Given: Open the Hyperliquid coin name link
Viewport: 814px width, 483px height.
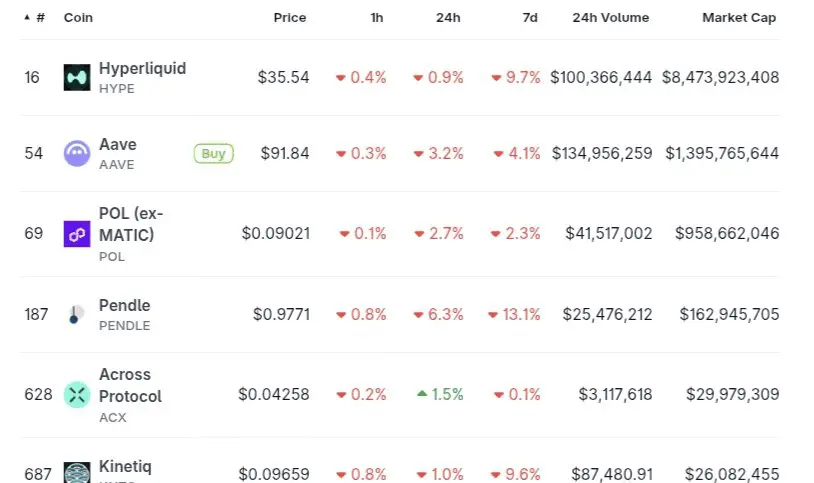Looking at the screenshot, I should point(142,69).
